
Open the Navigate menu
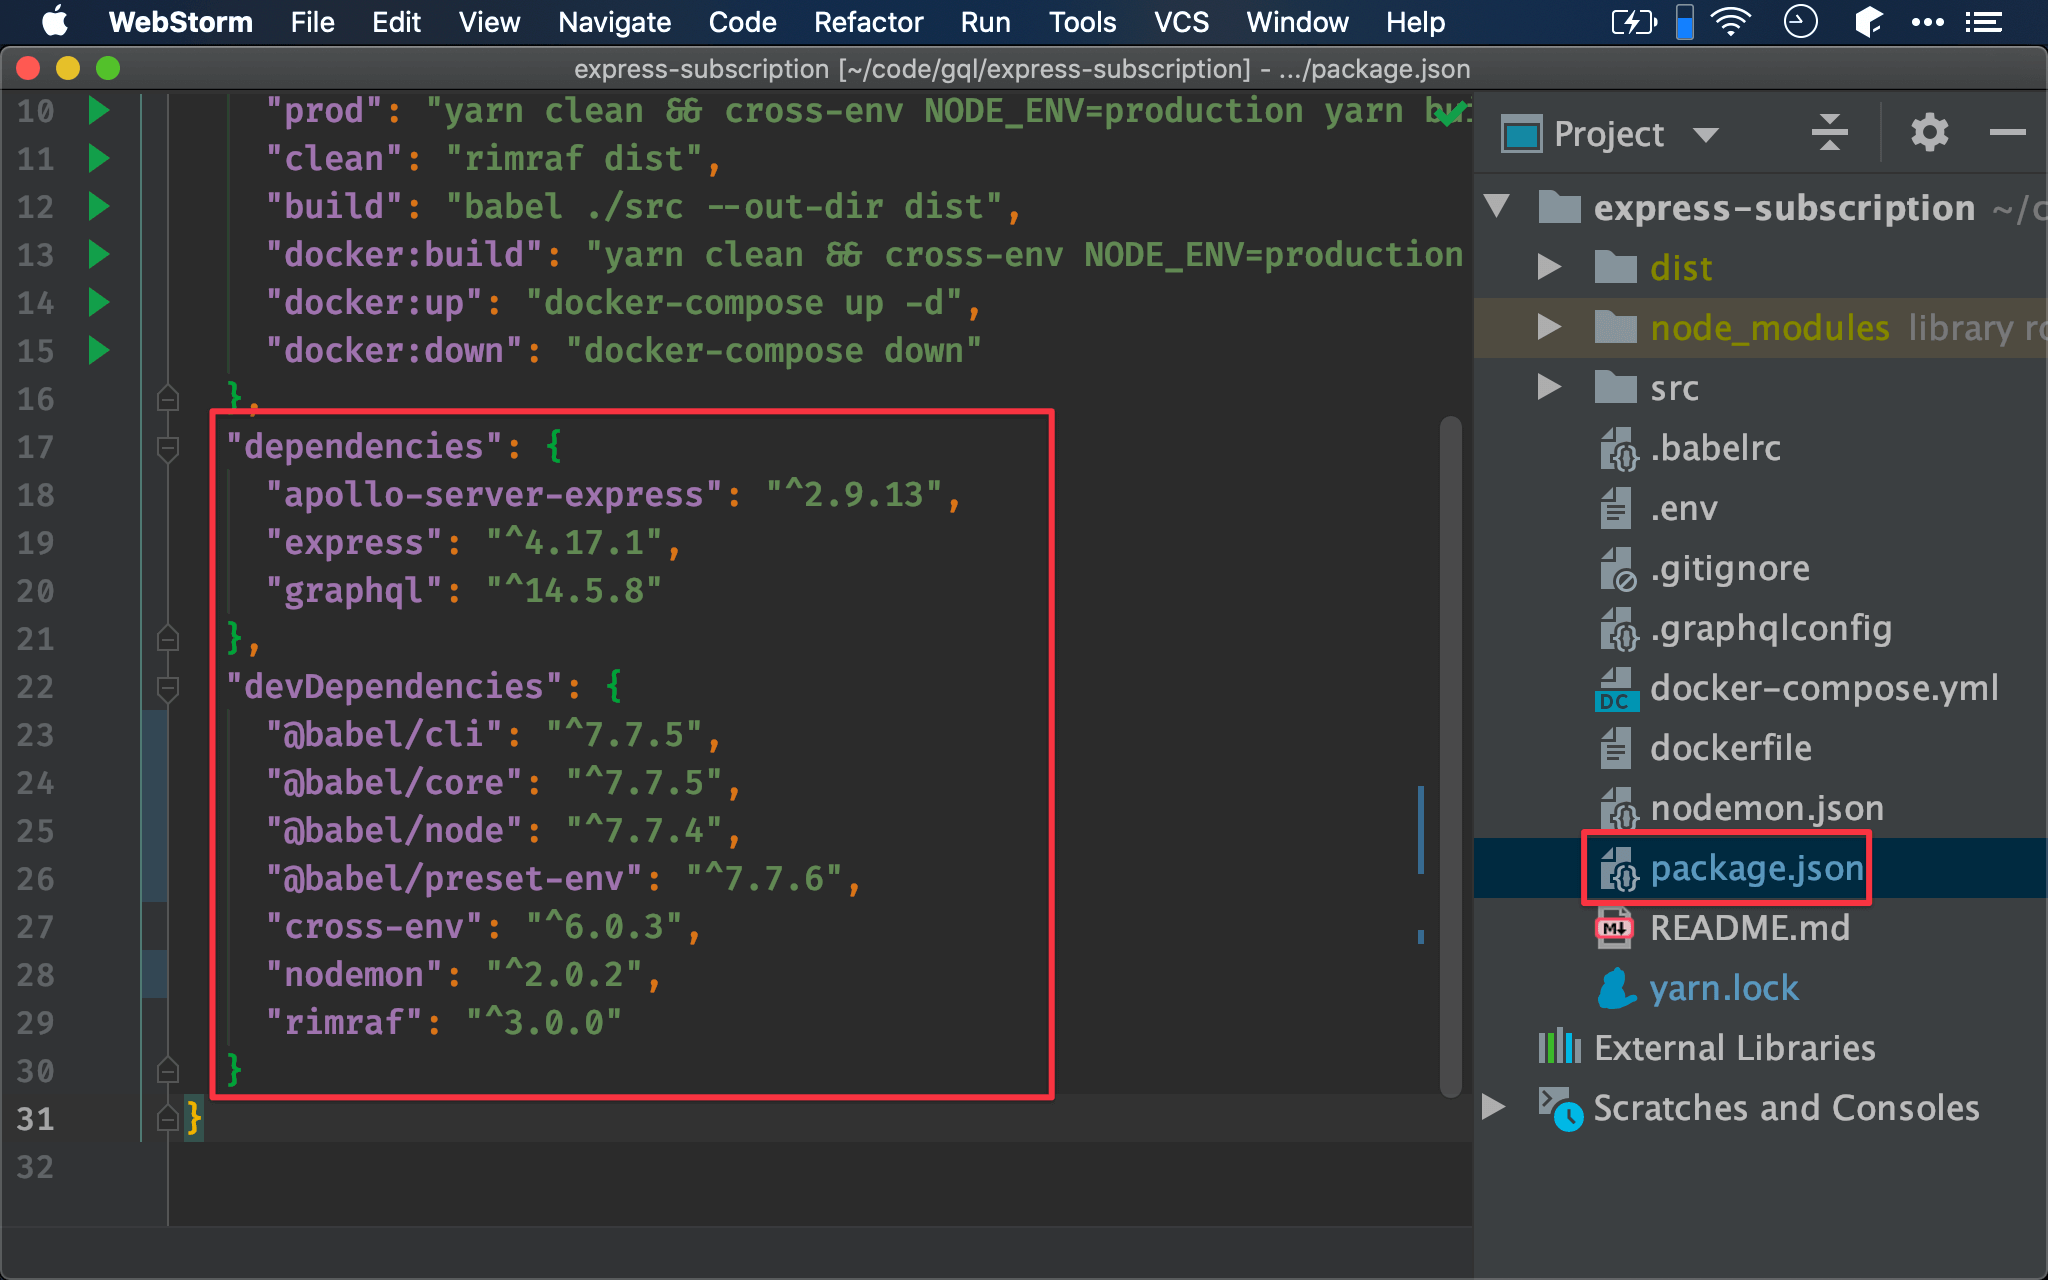click(x=614, y=22)
